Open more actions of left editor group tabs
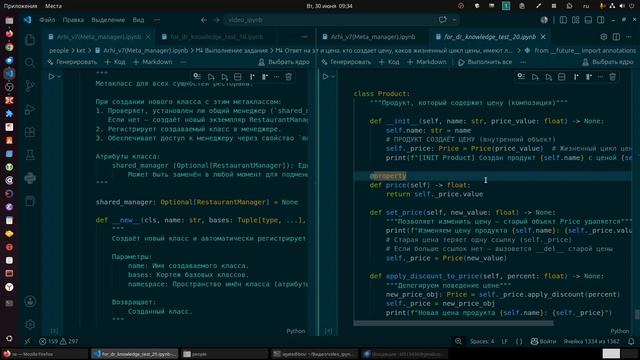 [304, 37]
